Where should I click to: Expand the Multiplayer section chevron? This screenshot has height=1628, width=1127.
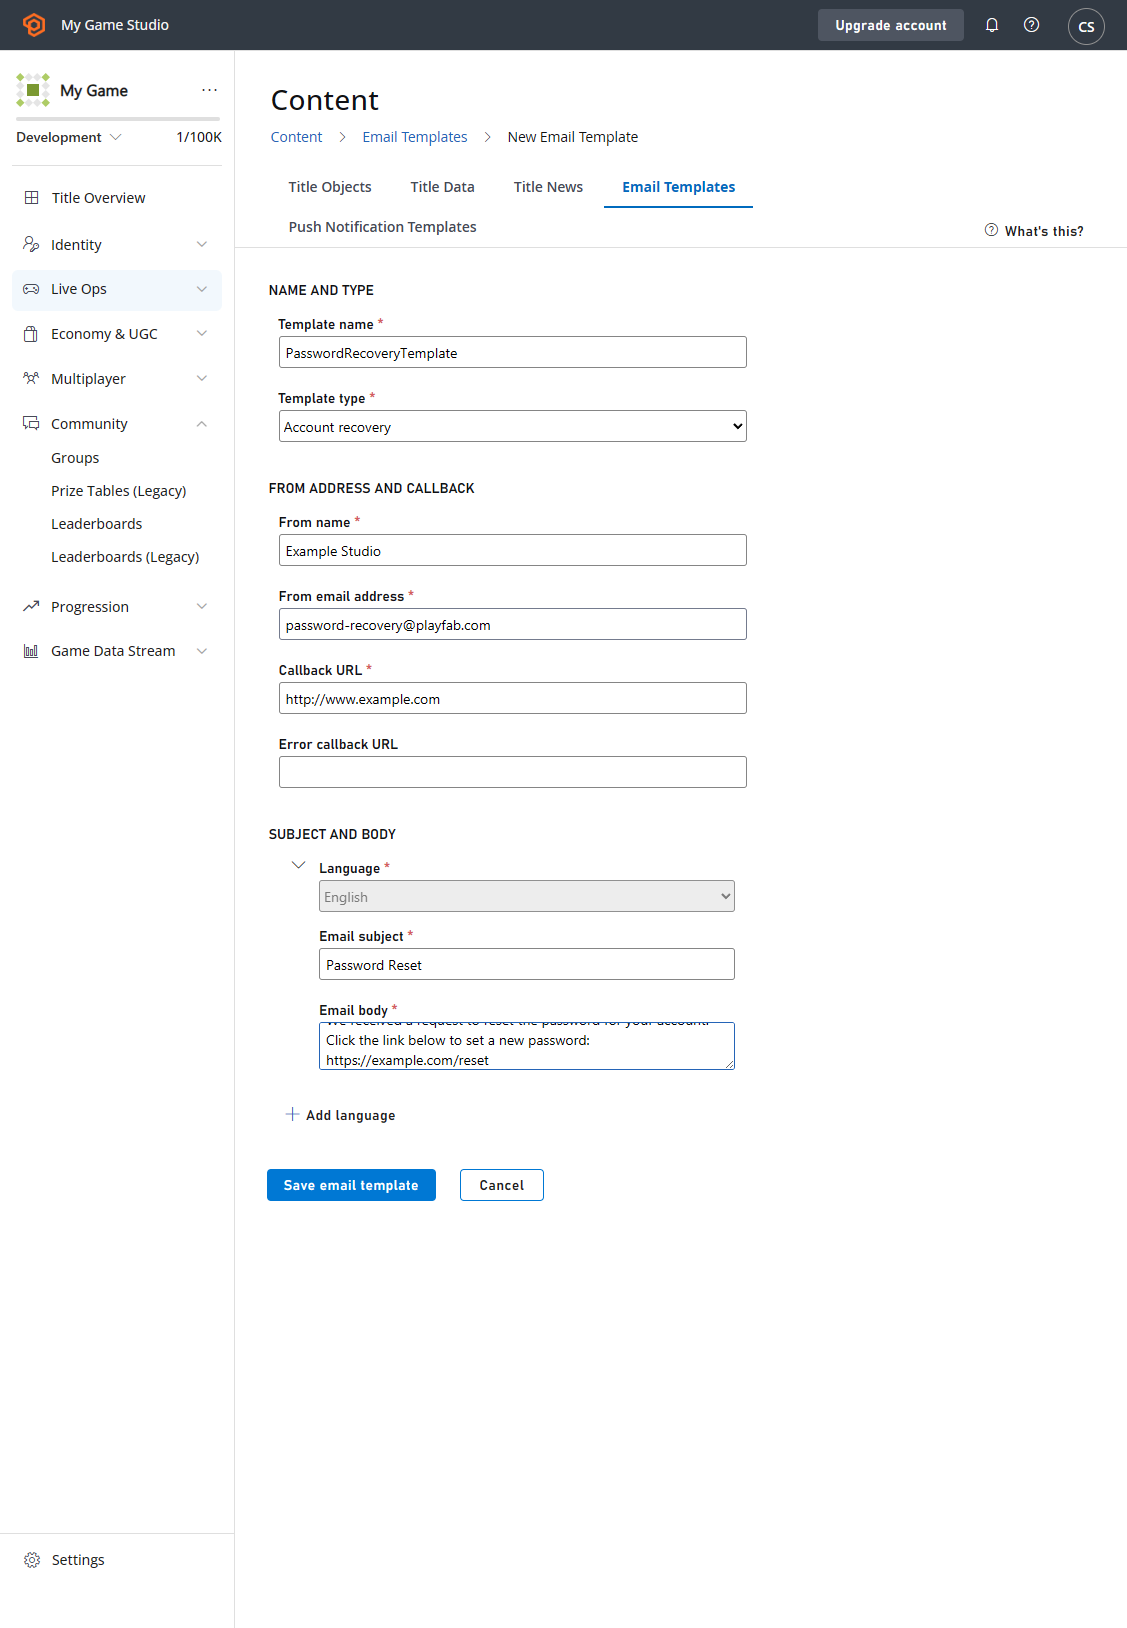click(202, 379)
